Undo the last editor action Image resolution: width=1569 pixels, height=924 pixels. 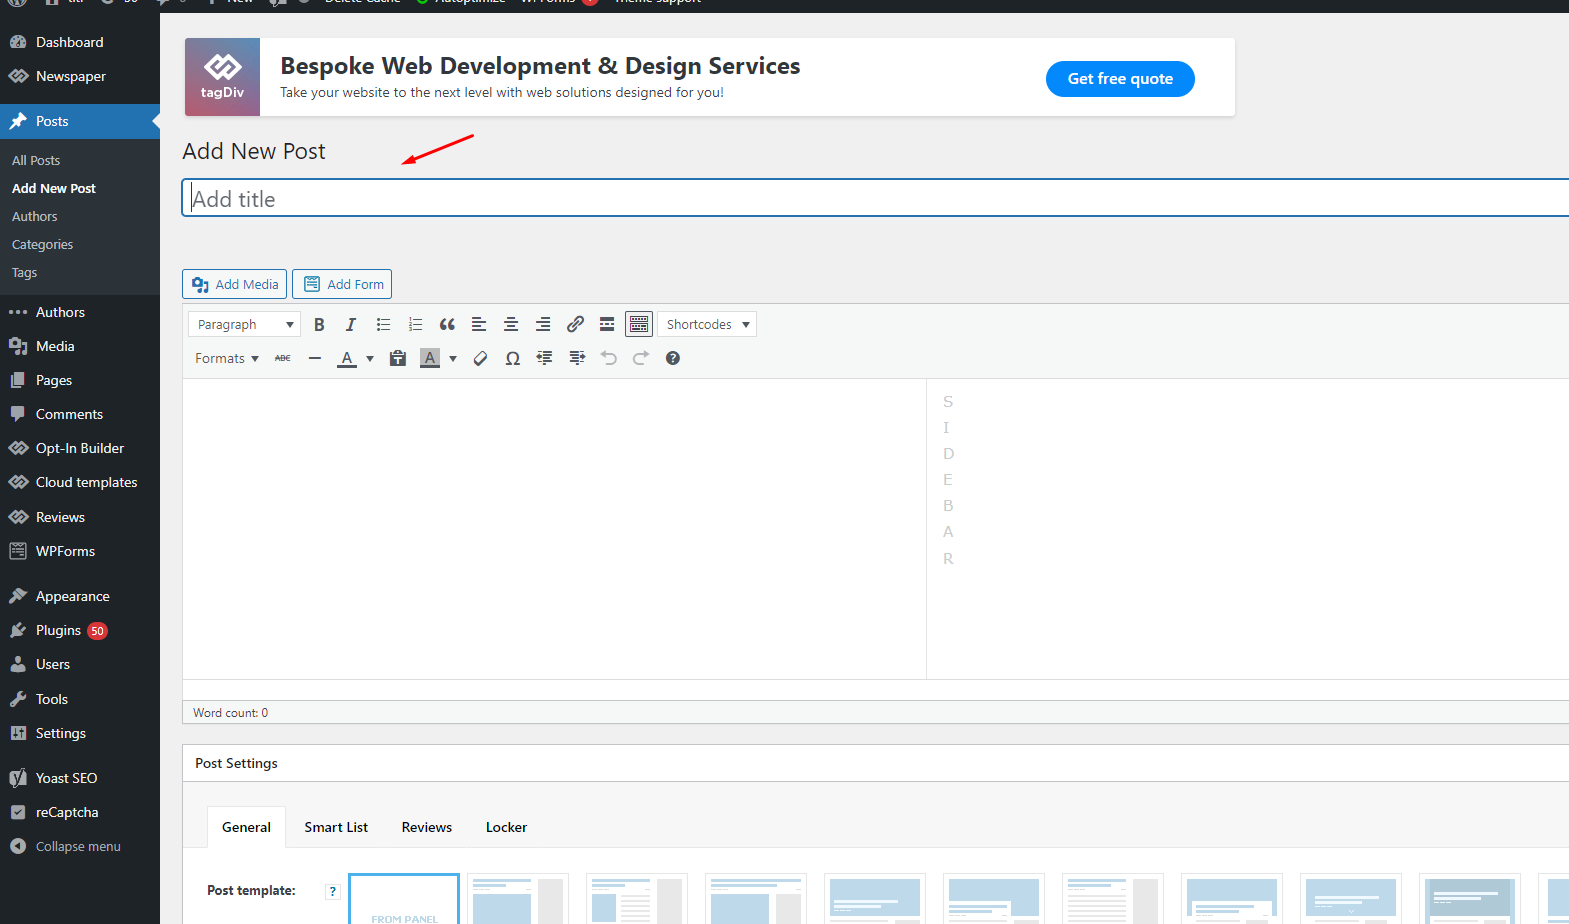[609, 358]
